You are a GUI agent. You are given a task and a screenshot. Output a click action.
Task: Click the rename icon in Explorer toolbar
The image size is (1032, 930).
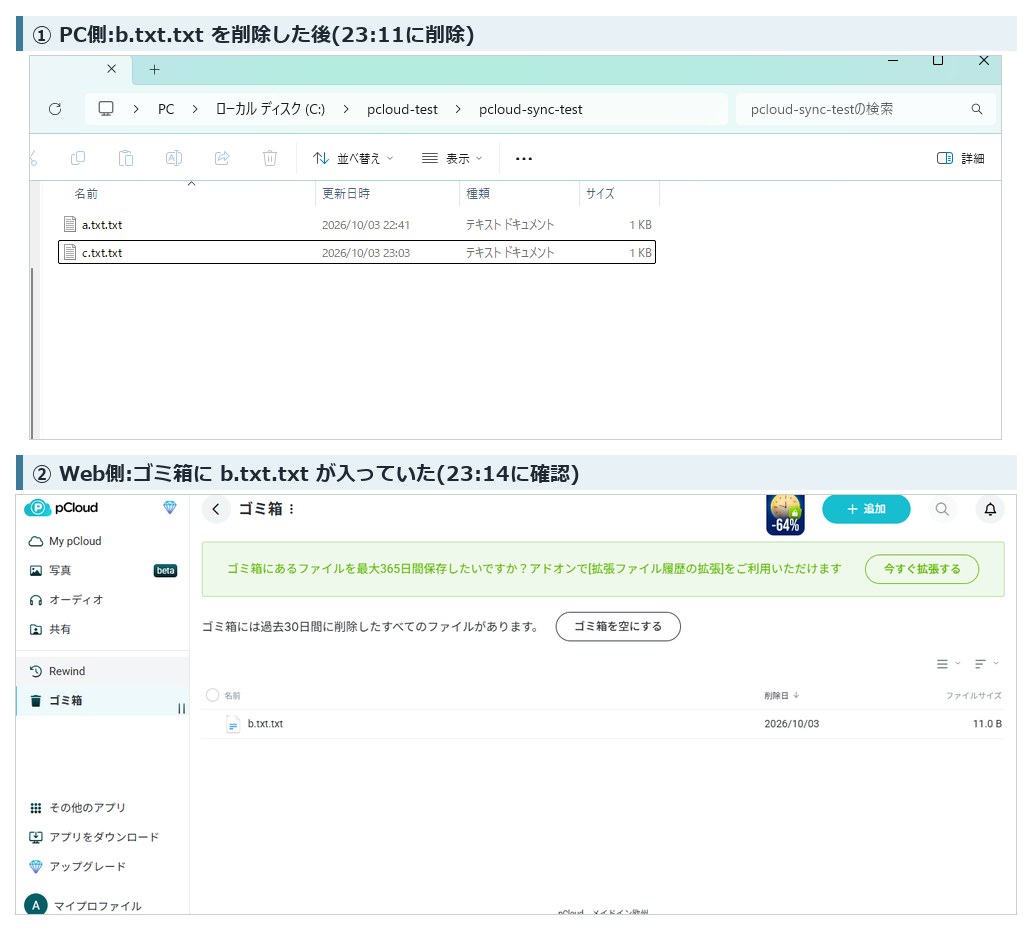[174, 158]
